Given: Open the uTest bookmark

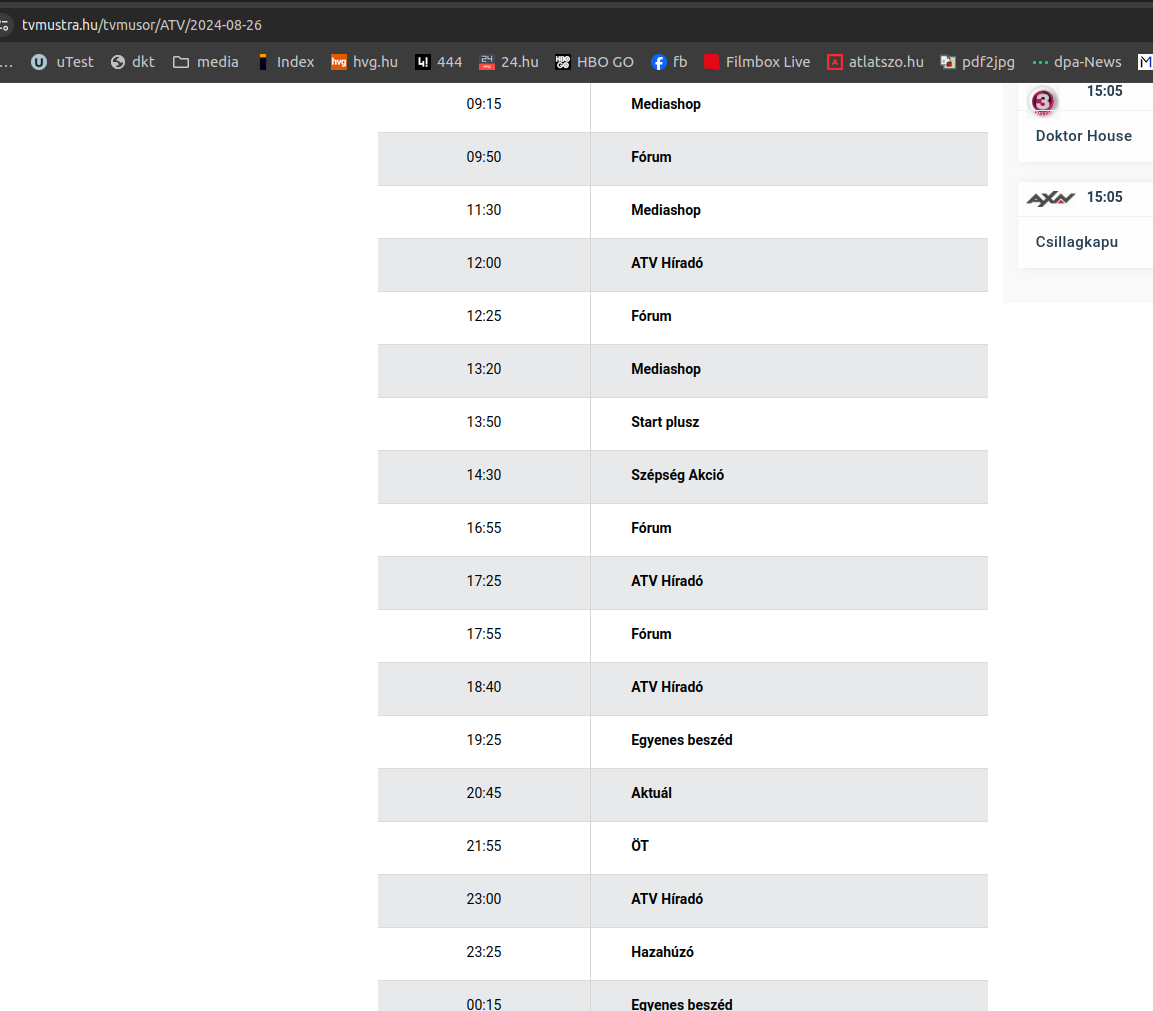Looking at the screenshot, I should point(62,62).
